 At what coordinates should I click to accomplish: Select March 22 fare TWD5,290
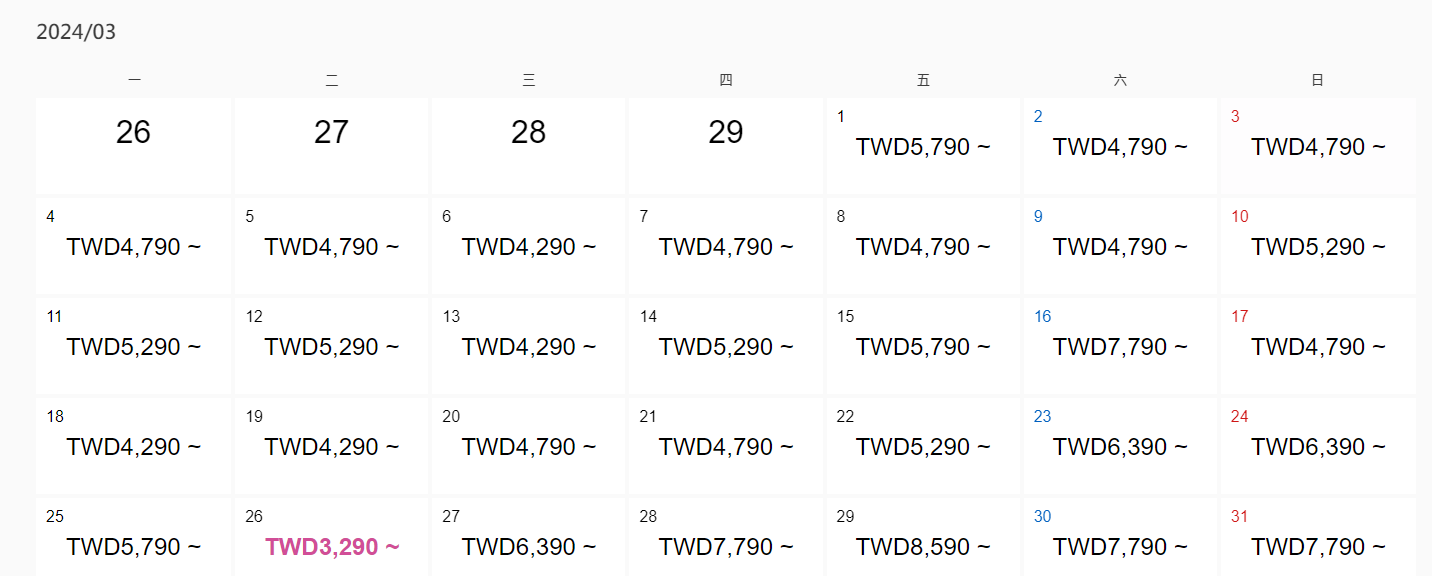coord(923,447)
